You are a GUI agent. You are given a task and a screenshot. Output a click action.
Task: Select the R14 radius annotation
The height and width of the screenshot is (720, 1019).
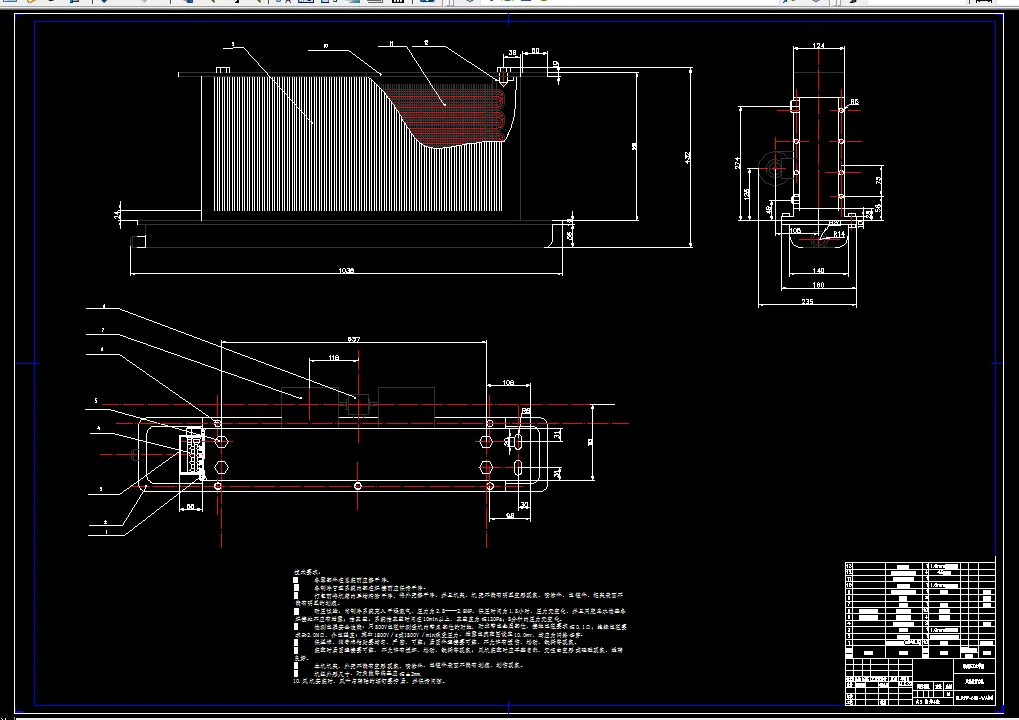point(839,234)
